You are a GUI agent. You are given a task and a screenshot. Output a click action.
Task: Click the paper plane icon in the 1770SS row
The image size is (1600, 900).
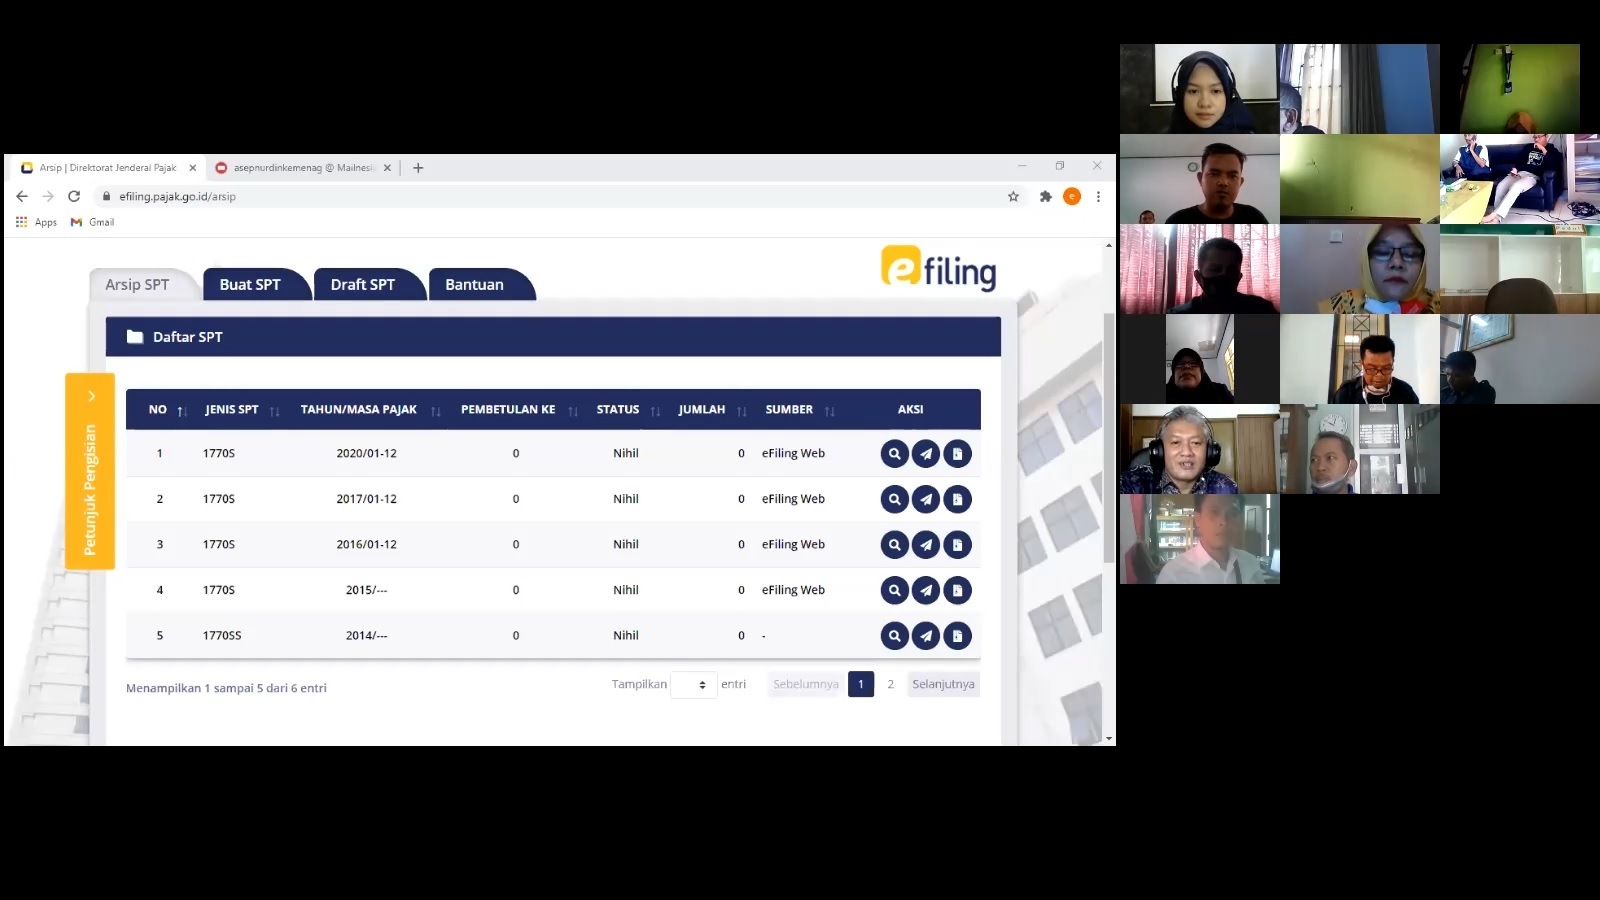926,636
